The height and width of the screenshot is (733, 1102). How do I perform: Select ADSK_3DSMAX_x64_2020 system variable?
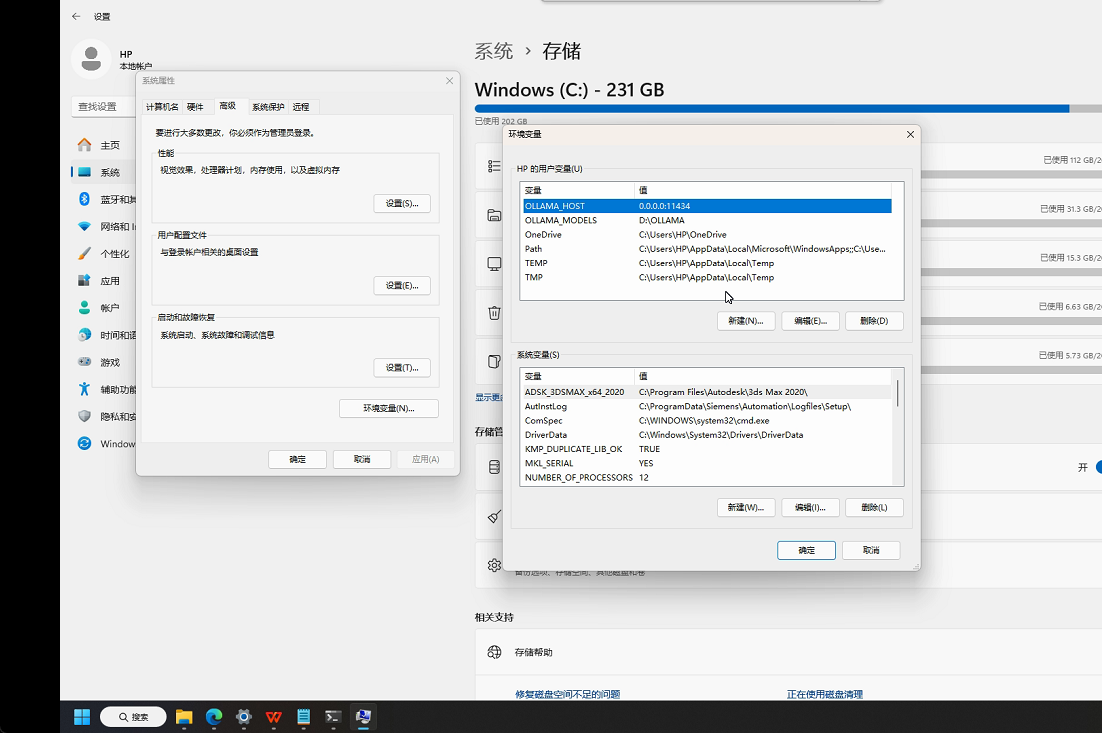point(707,392)
